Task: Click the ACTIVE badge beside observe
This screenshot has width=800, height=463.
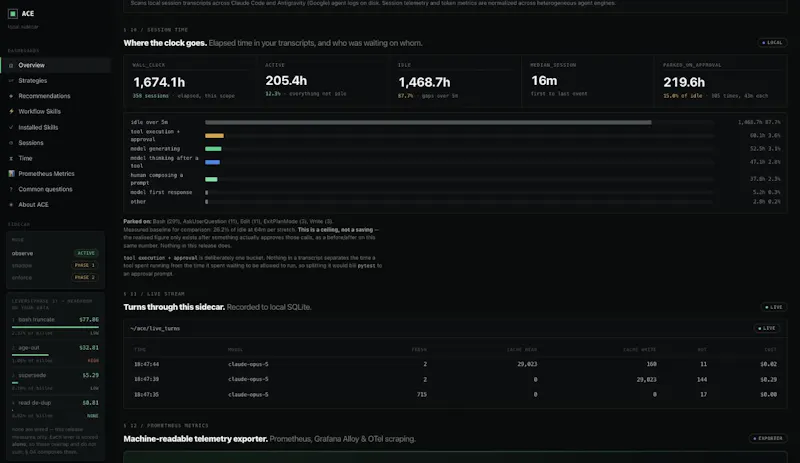Action: click(x=86, y=253)
